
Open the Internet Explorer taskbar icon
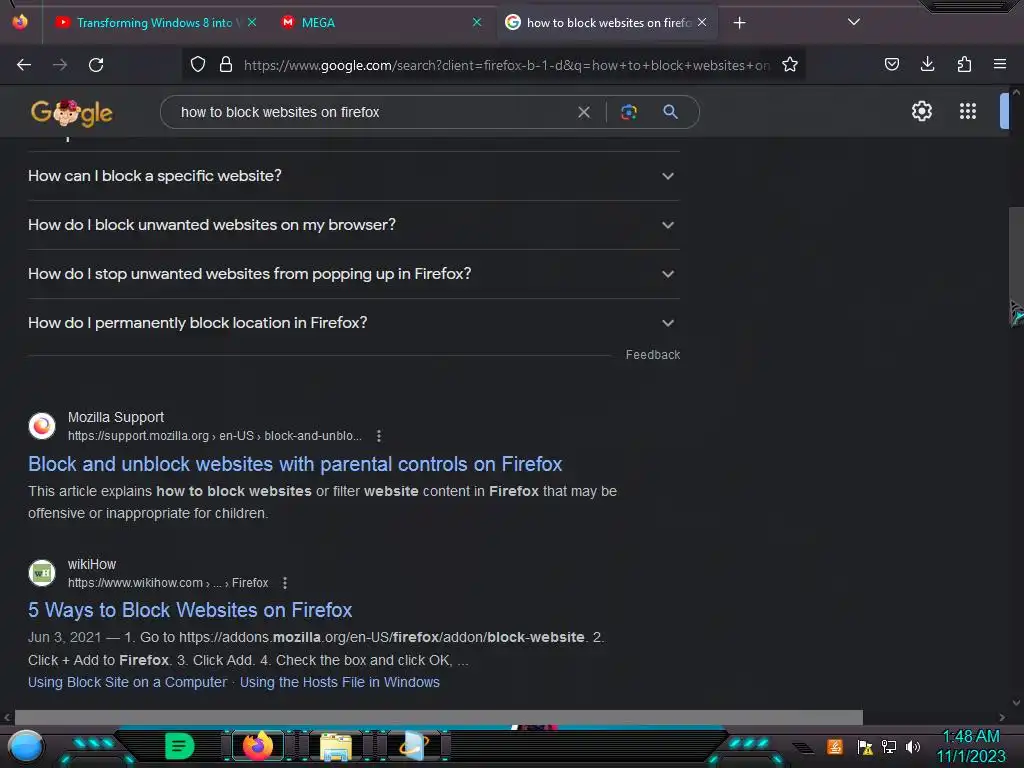(413, 746)
